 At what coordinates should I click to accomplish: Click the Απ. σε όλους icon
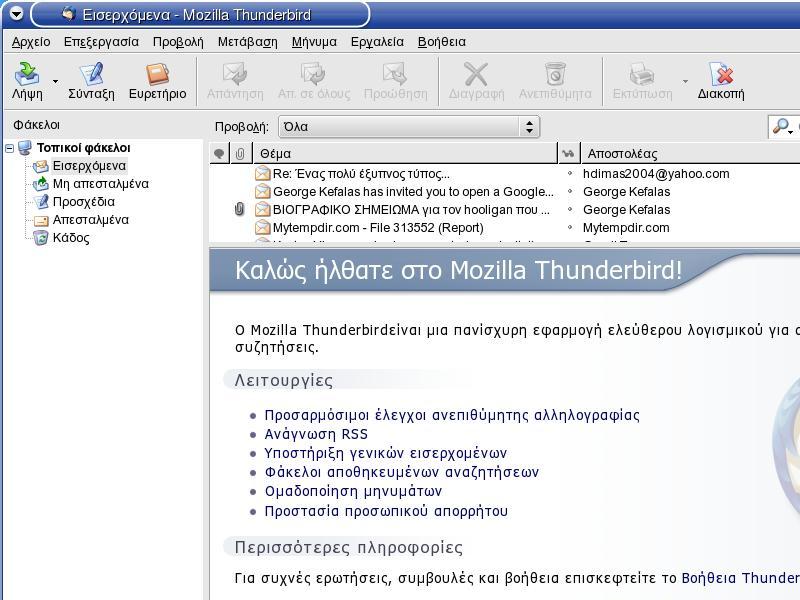[313, 74]
